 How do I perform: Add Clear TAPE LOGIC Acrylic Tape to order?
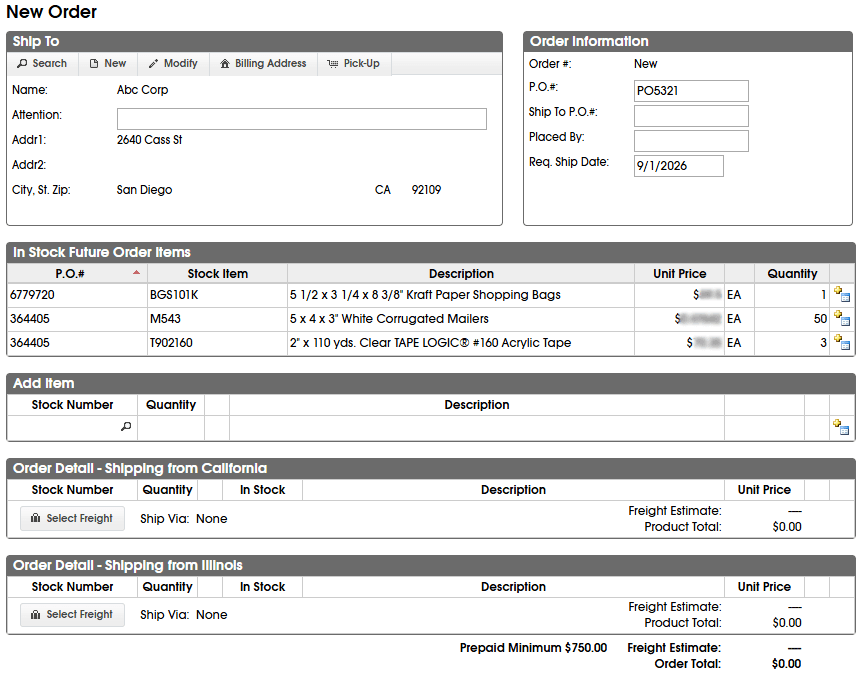841,343
